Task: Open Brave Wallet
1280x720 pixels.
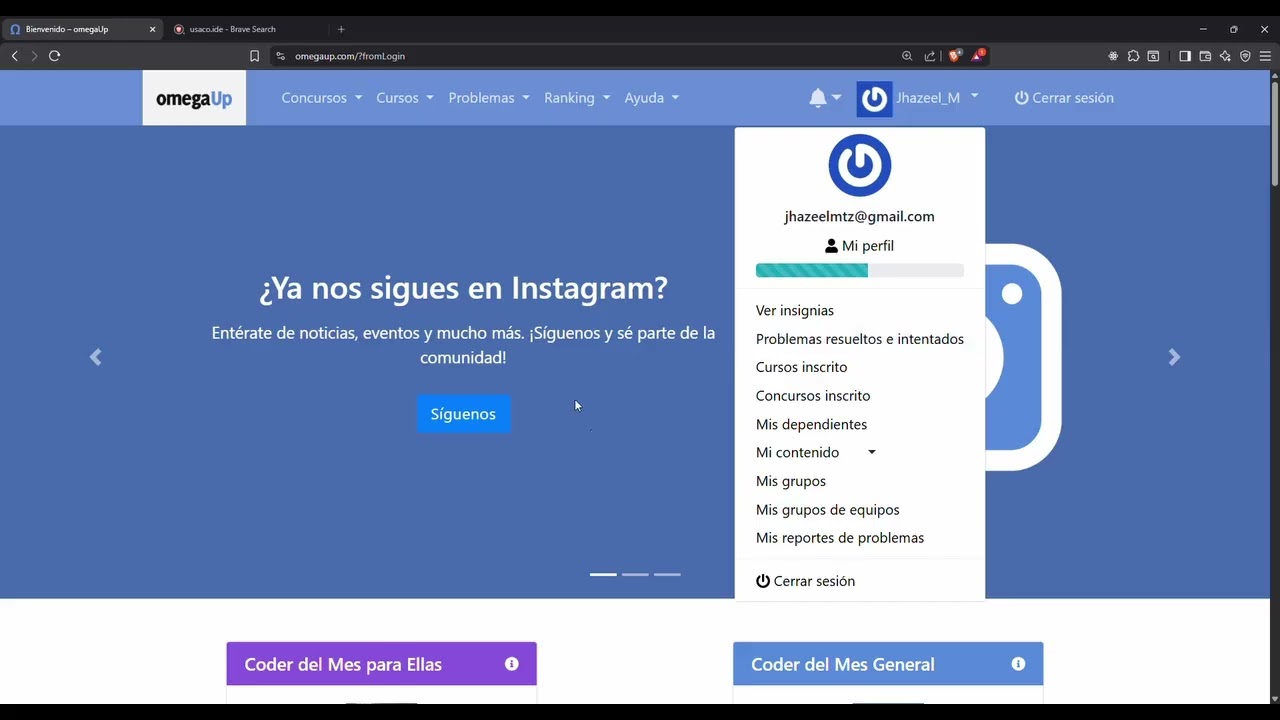Action: click(x=1205, y=56)
